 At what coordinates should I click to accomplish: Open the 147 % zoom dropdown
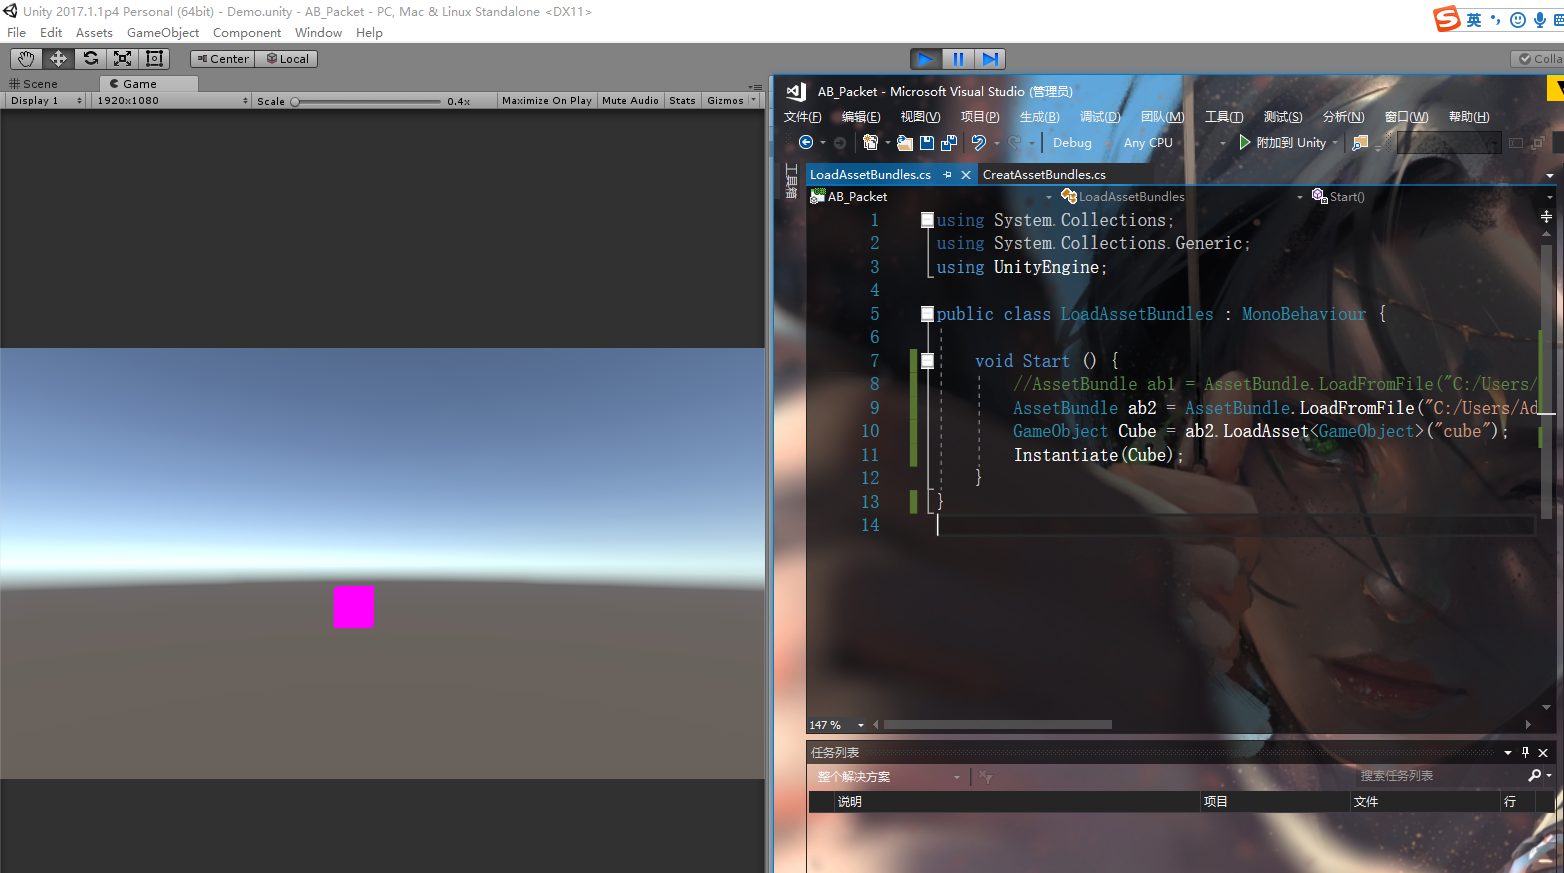tap(838, 725)
